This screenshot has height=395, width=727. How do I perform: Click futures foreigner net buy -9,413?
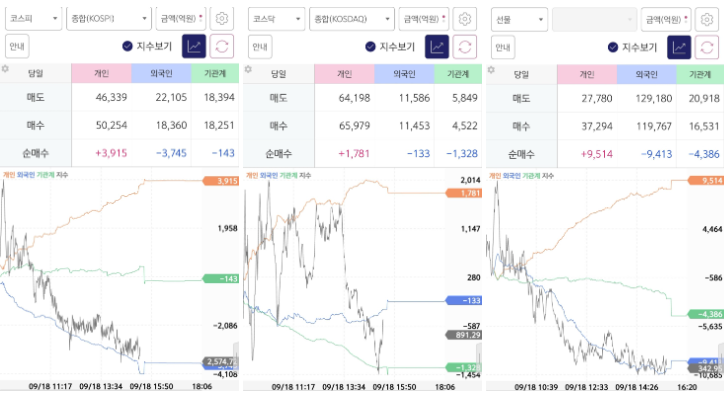point(657,154)
